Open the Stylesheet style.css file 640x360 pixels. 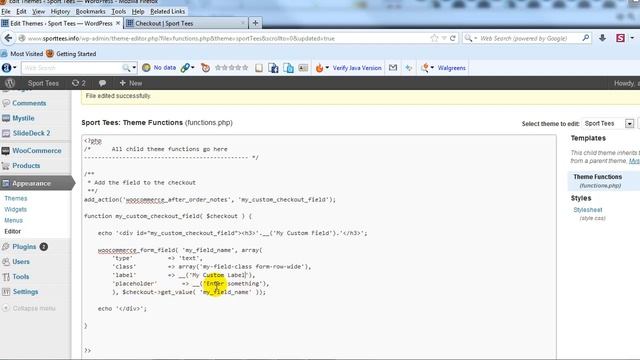click(x=587, y=210)
